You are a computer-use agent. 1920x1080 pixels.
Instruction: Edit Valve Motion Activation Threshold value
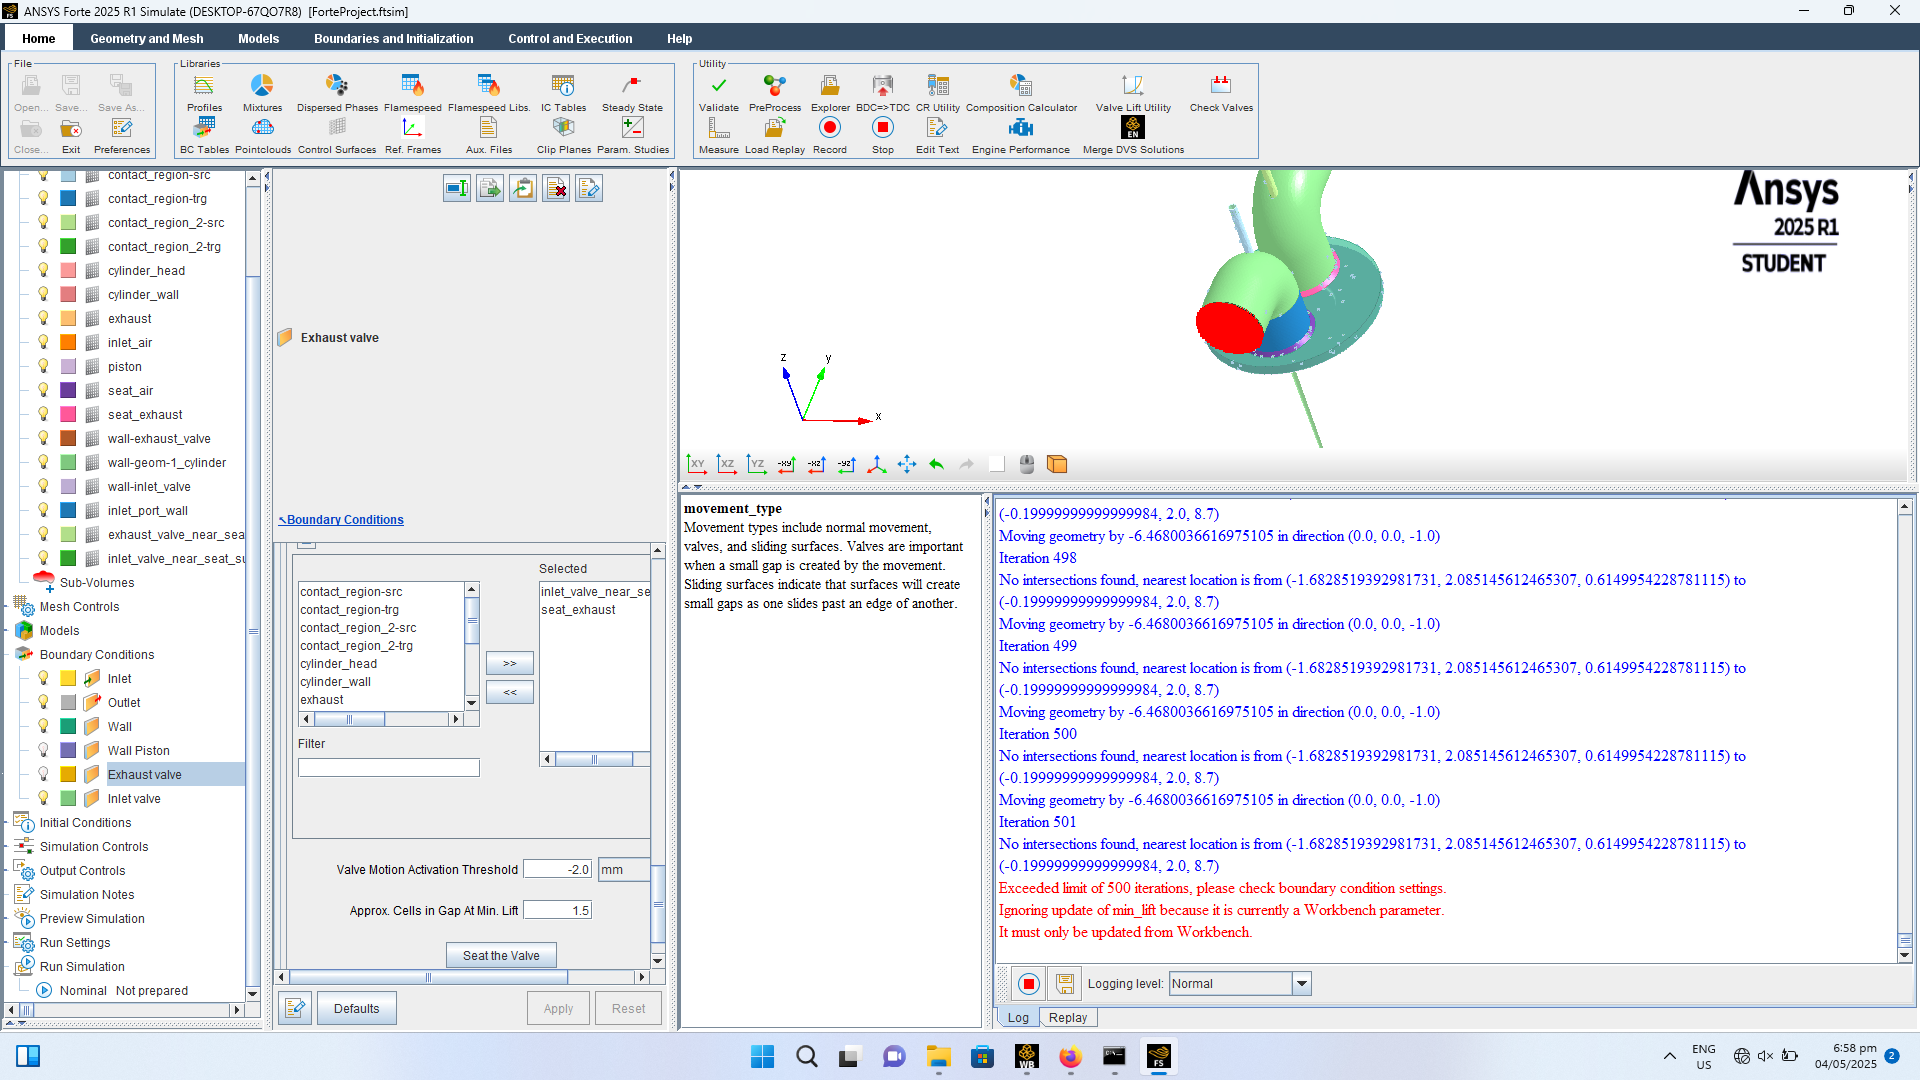pyautogui.click(x=557, y=870)
